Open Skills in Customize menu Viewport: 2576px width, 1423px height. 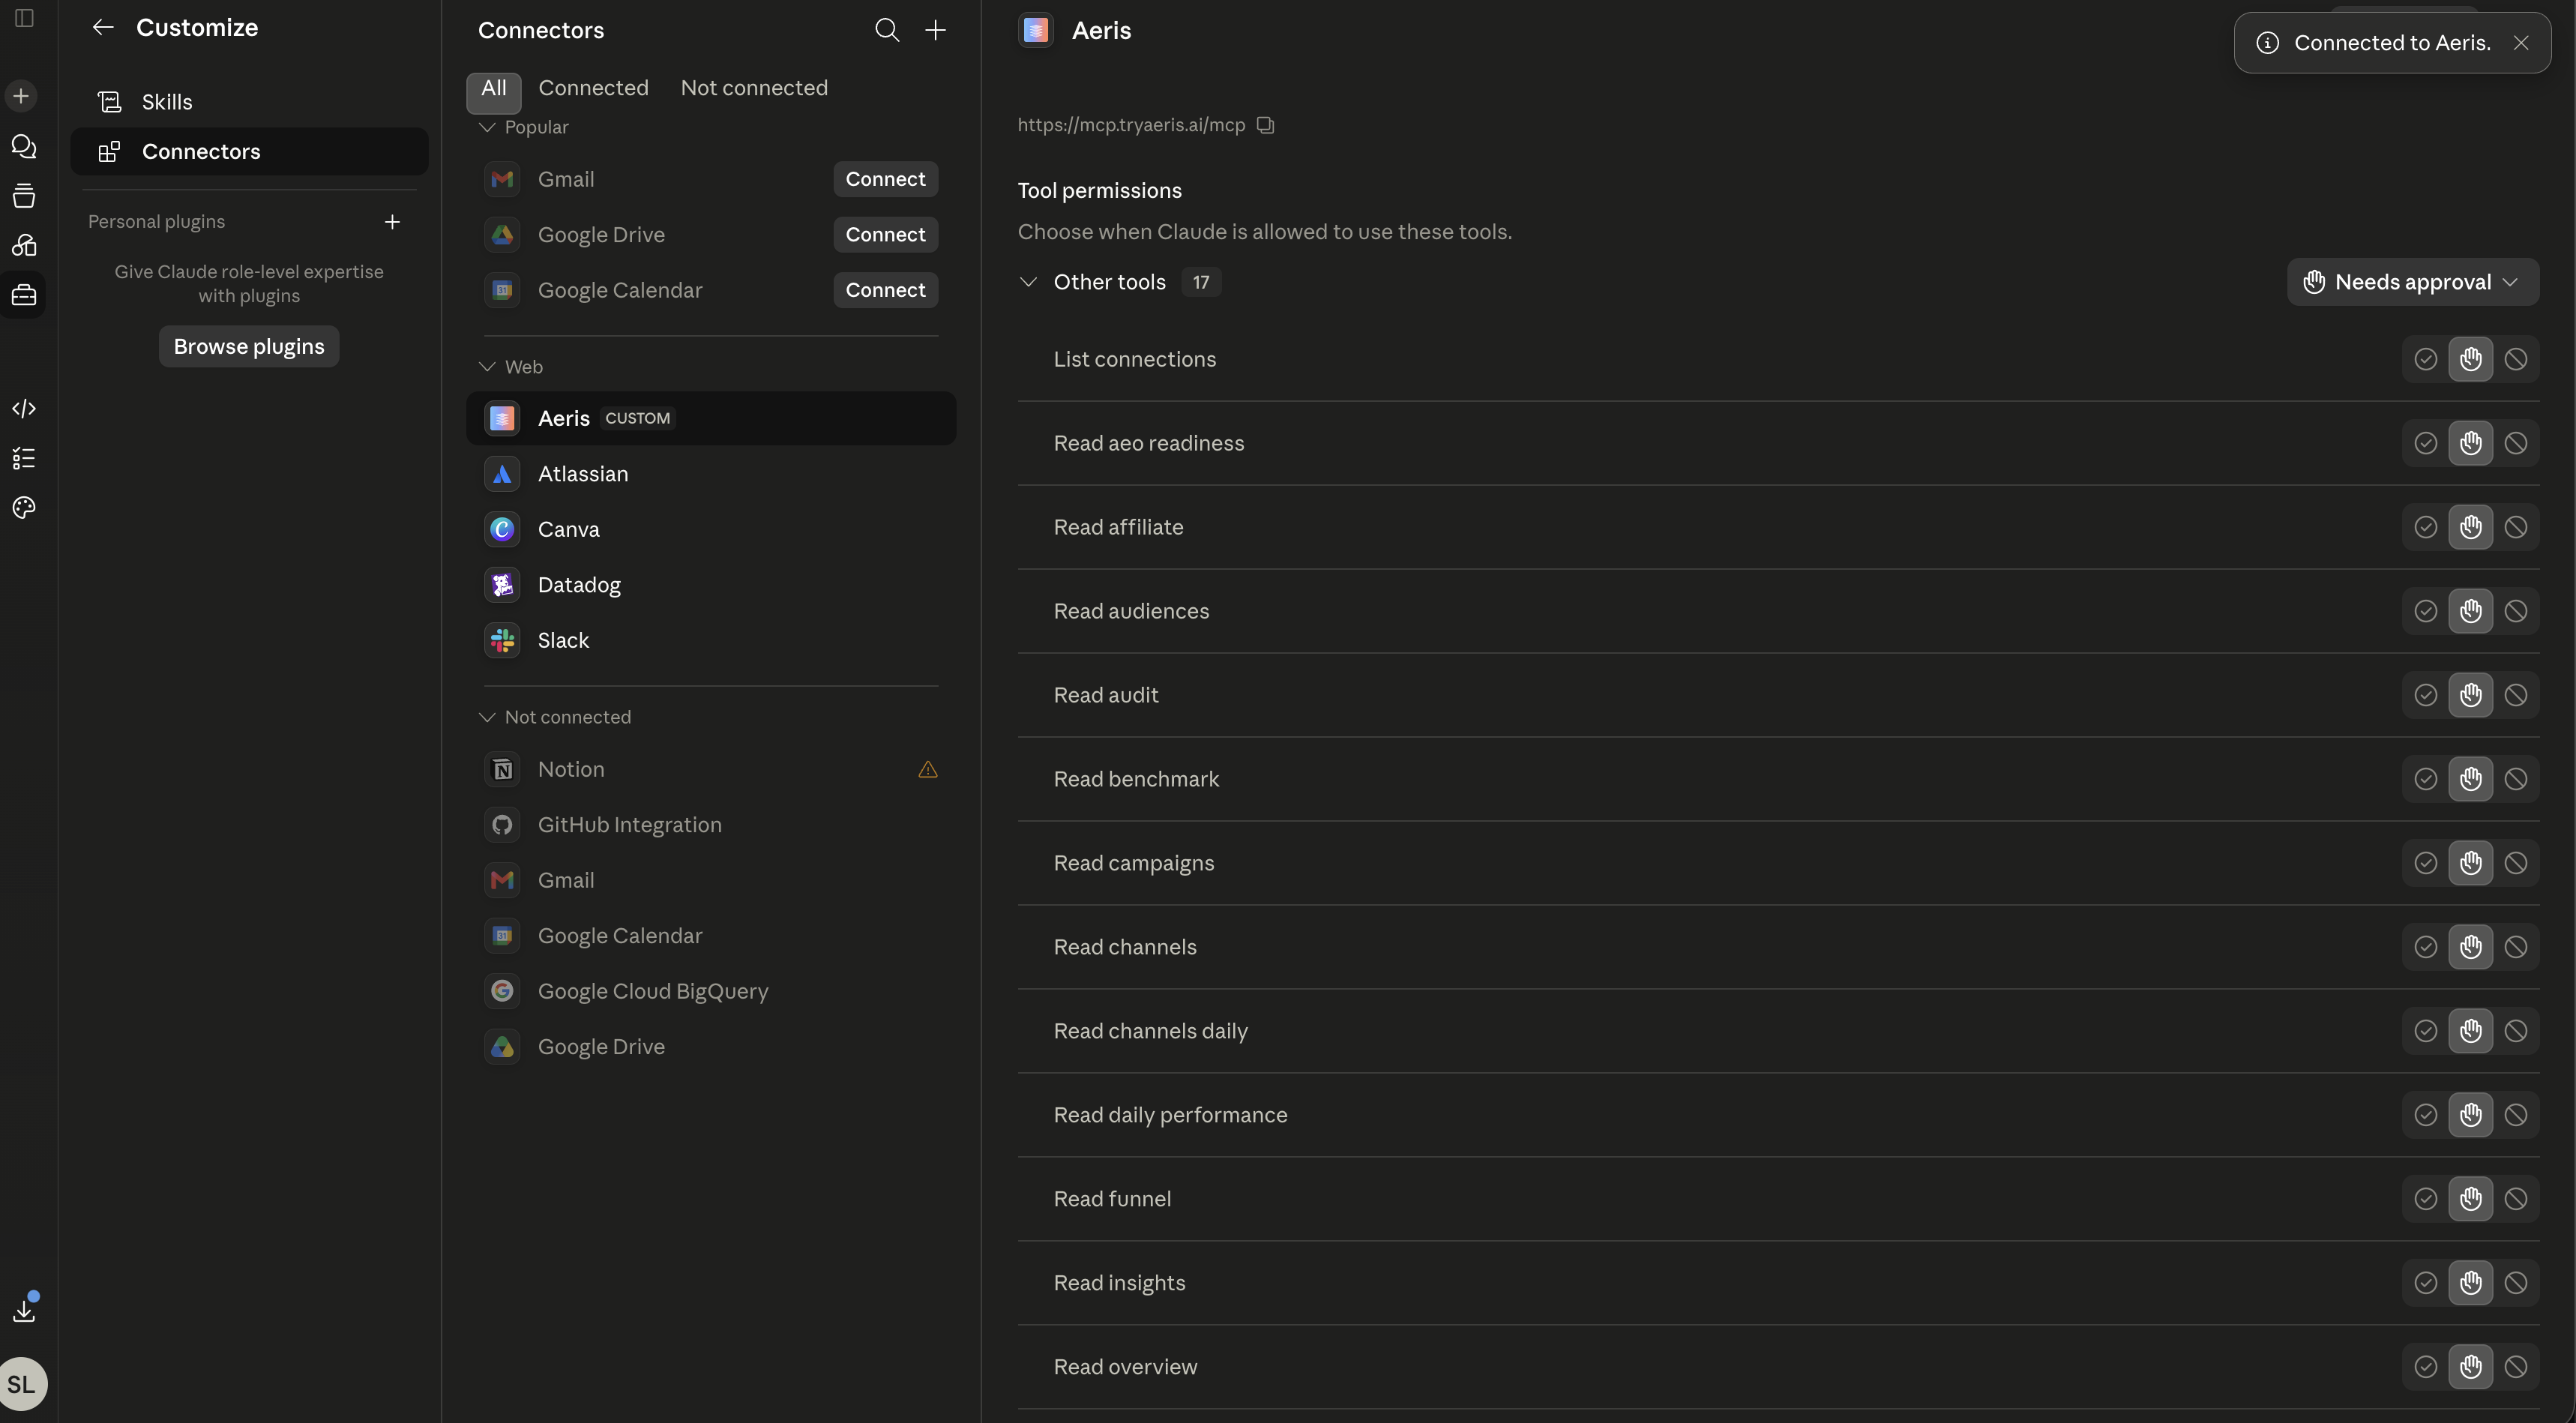(x=250, y=102)
